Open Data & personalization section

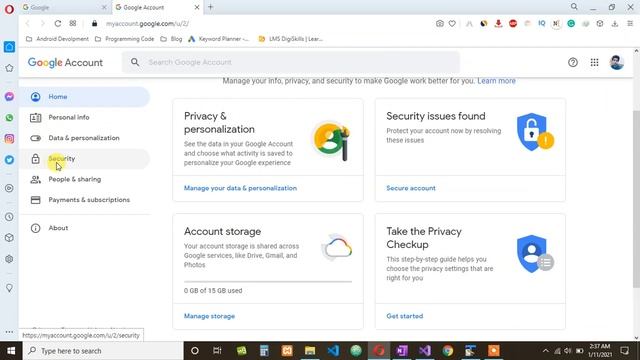click(x=85, y=138)
